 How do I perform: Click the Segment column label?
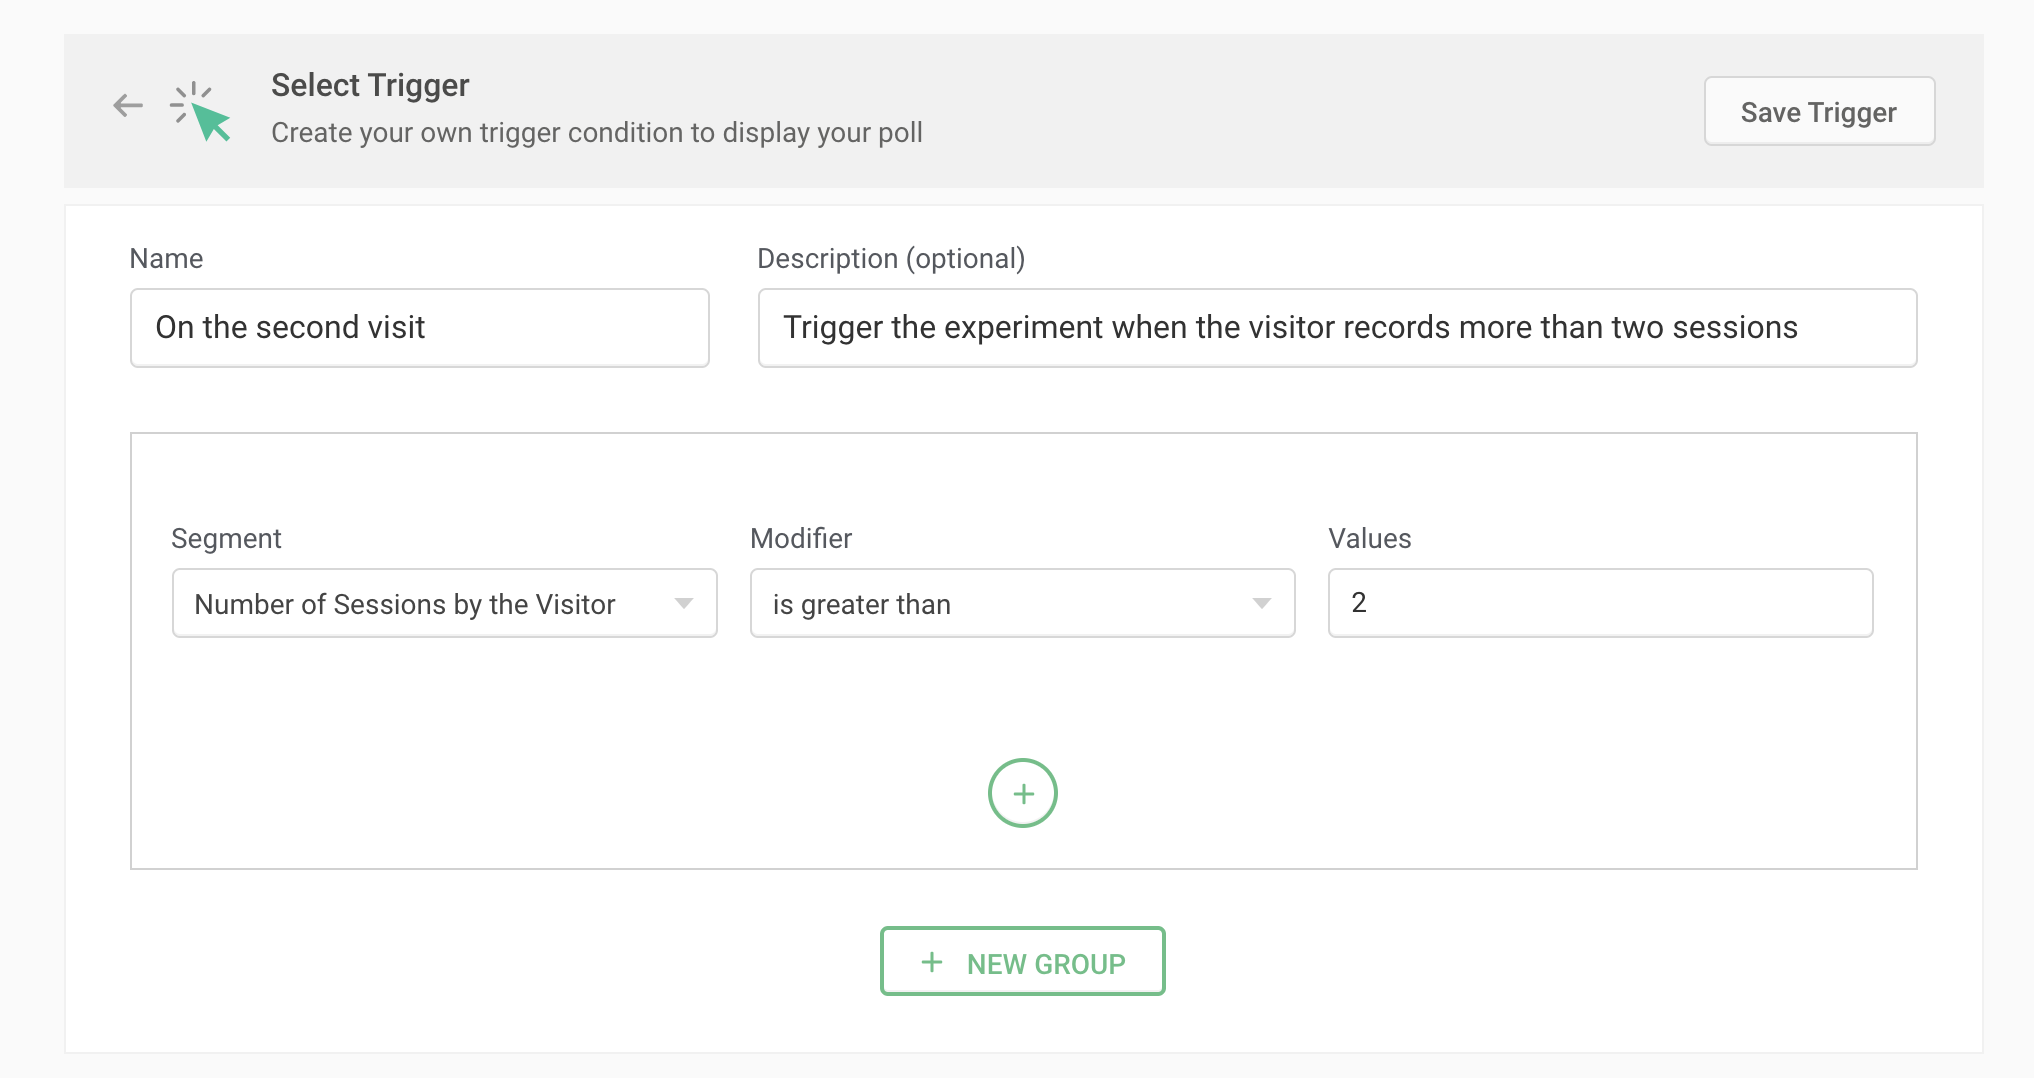tap(226, 539)
